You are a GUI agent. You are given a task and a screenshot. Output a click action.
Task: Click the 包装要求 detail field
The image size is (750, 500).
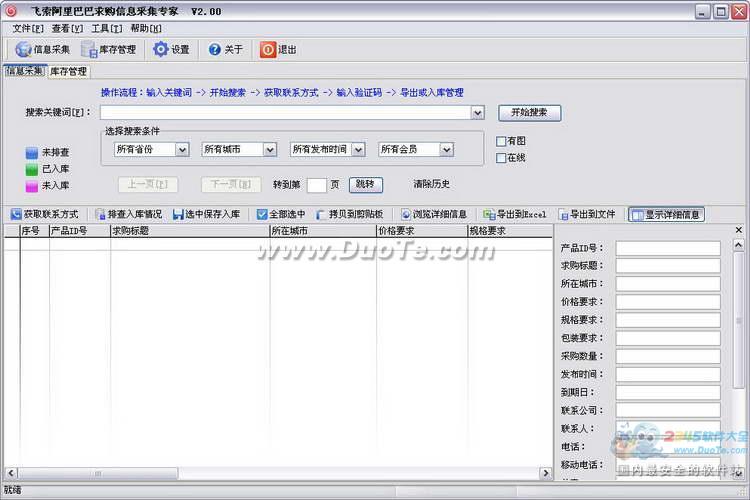point(668,338)
